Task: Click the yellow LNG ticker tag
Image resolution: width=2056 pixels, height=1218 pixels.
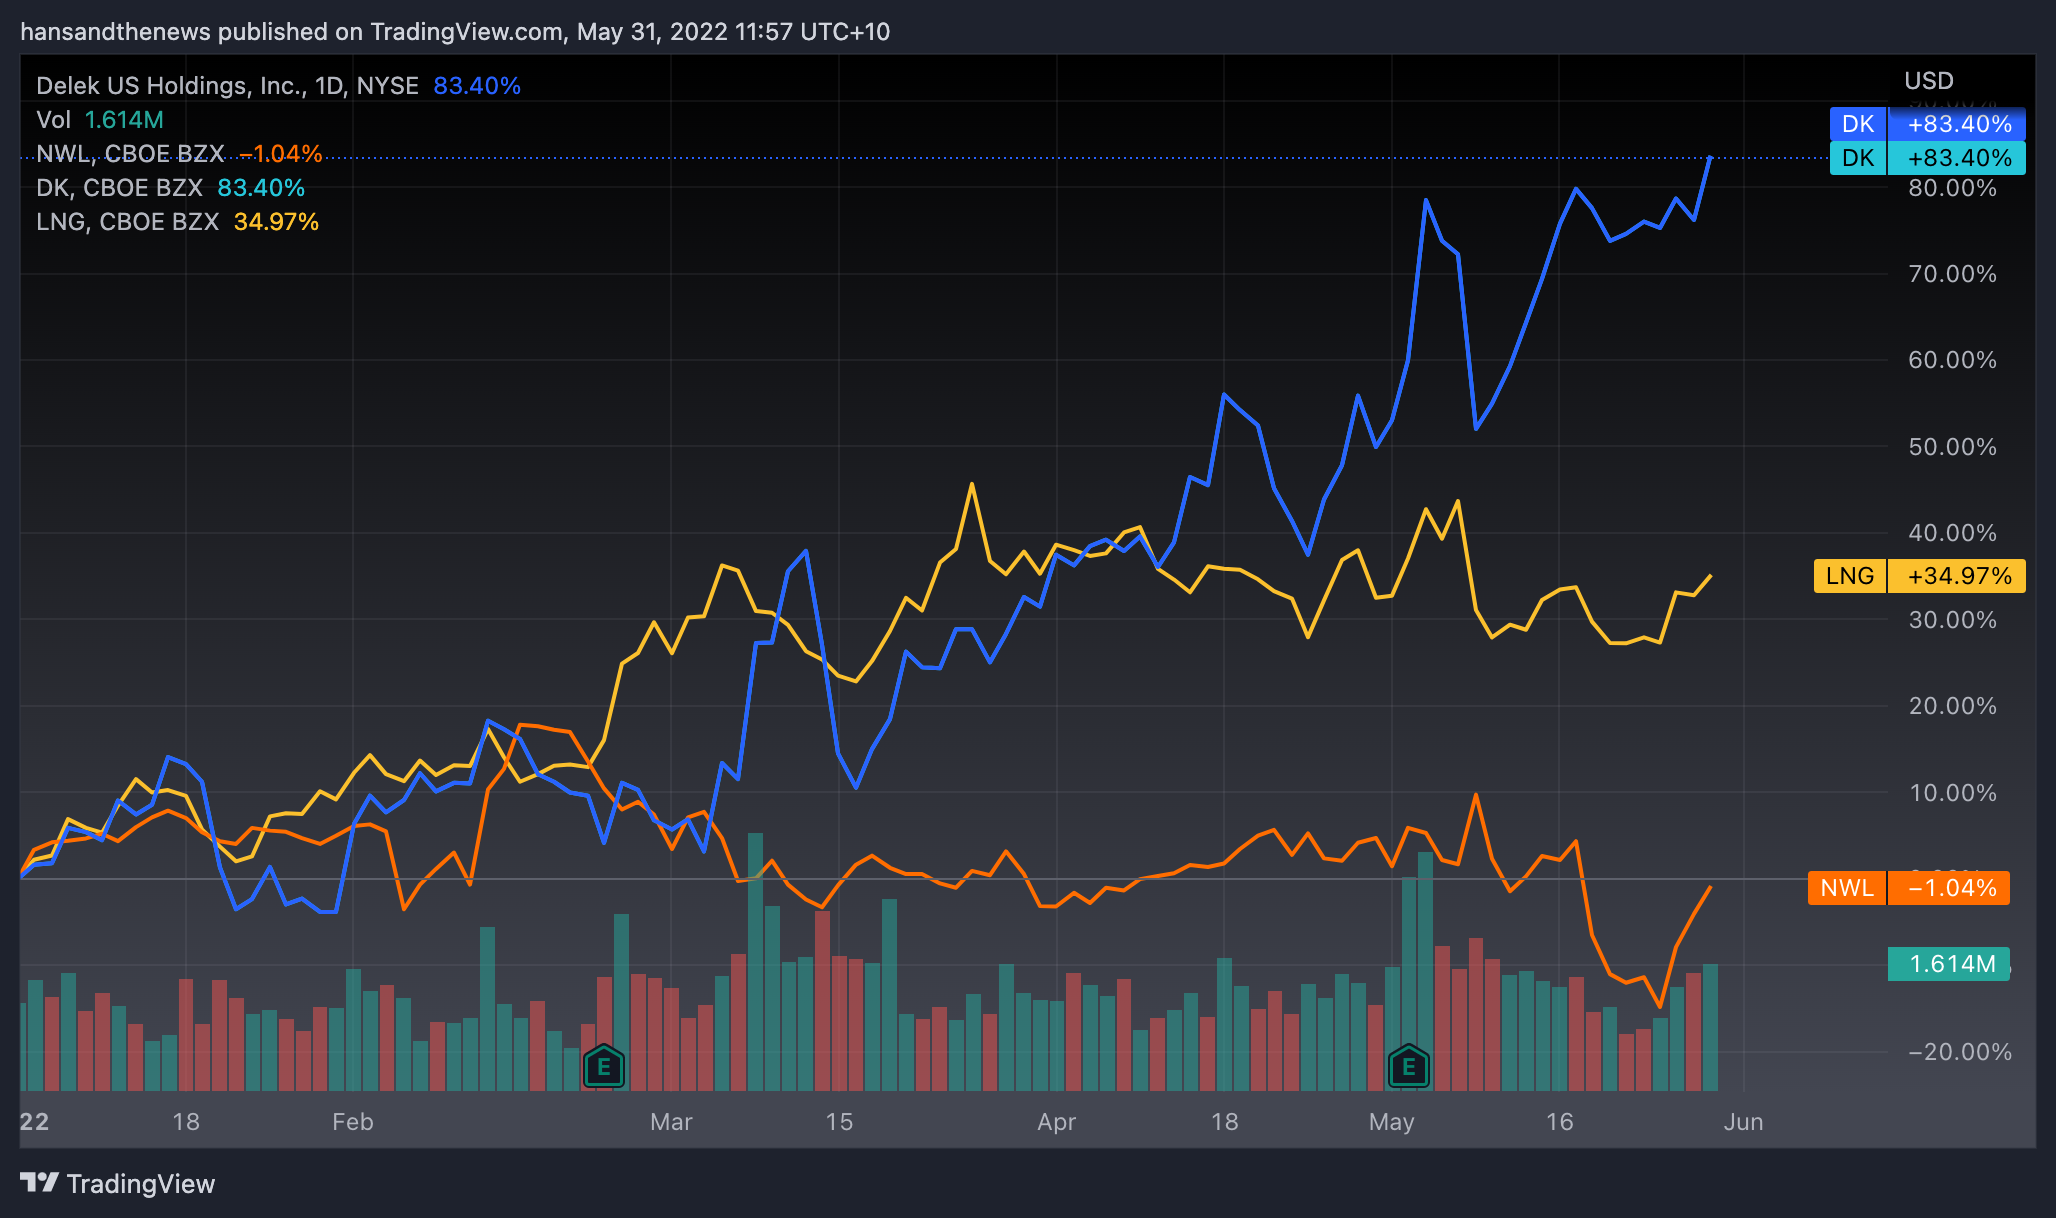Action: pos(1849,576)
